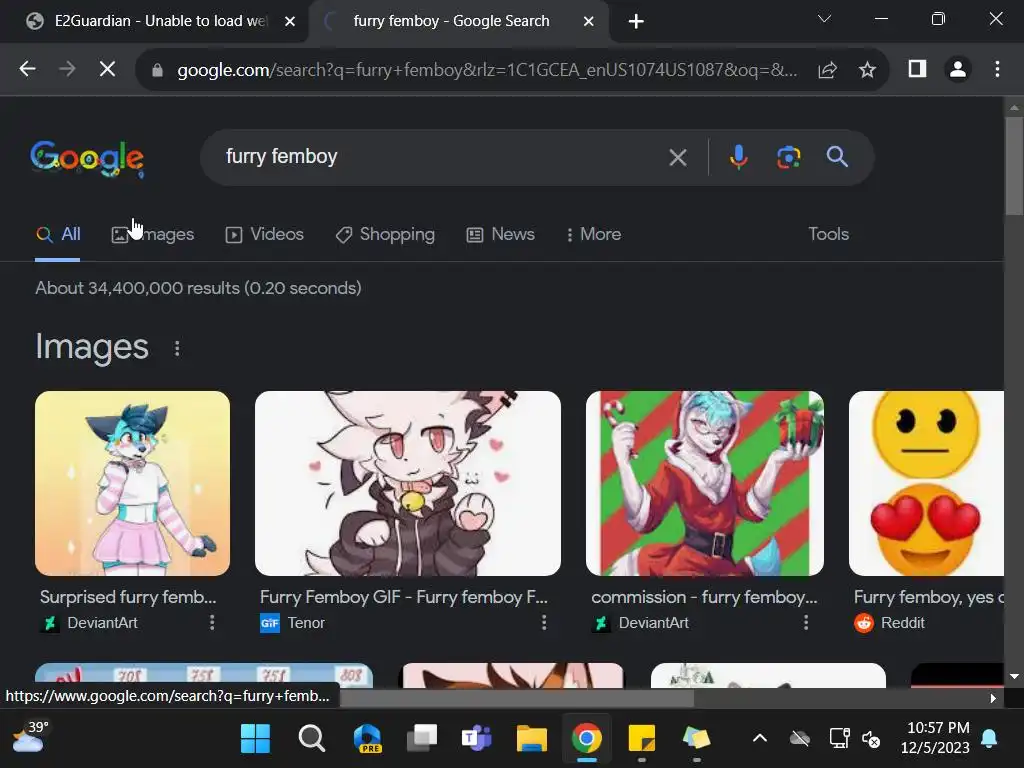This screenshot has width=1024, height=768.
Task: Click the OneDrive tray icon
Action: click(x=799, y=739)
